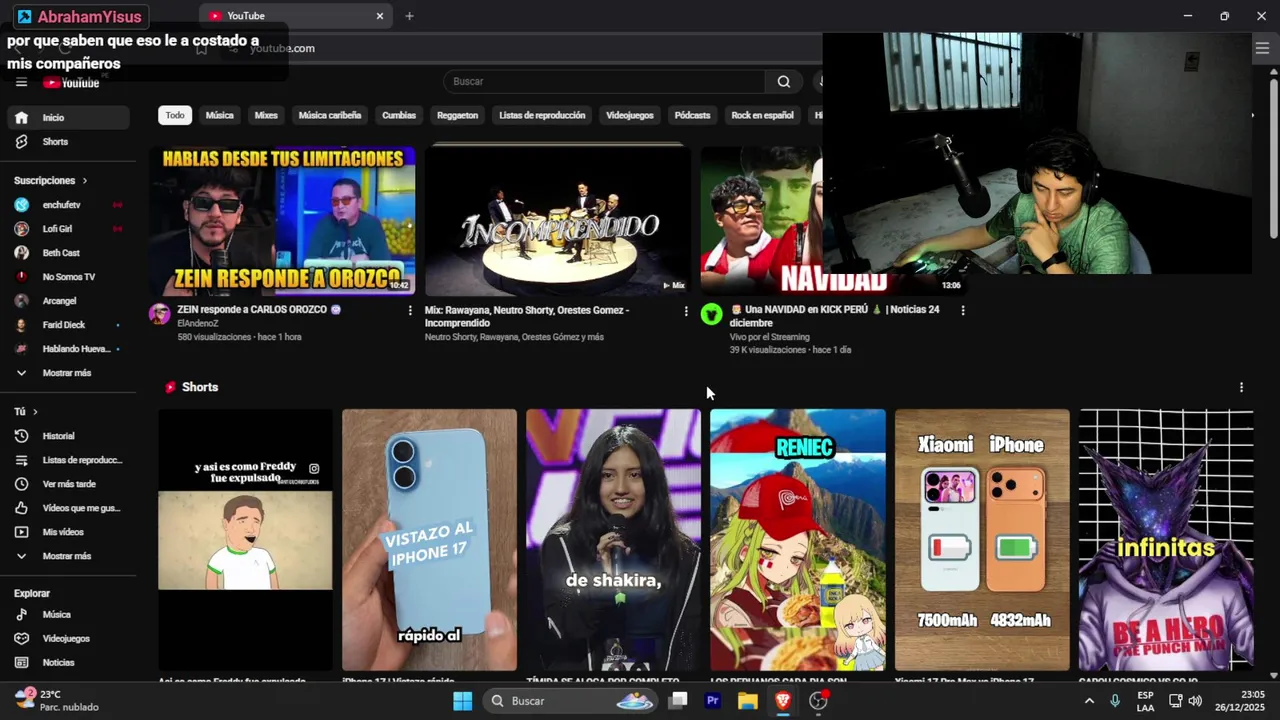Select the Reggaeton filter chip

coord(458,115)
